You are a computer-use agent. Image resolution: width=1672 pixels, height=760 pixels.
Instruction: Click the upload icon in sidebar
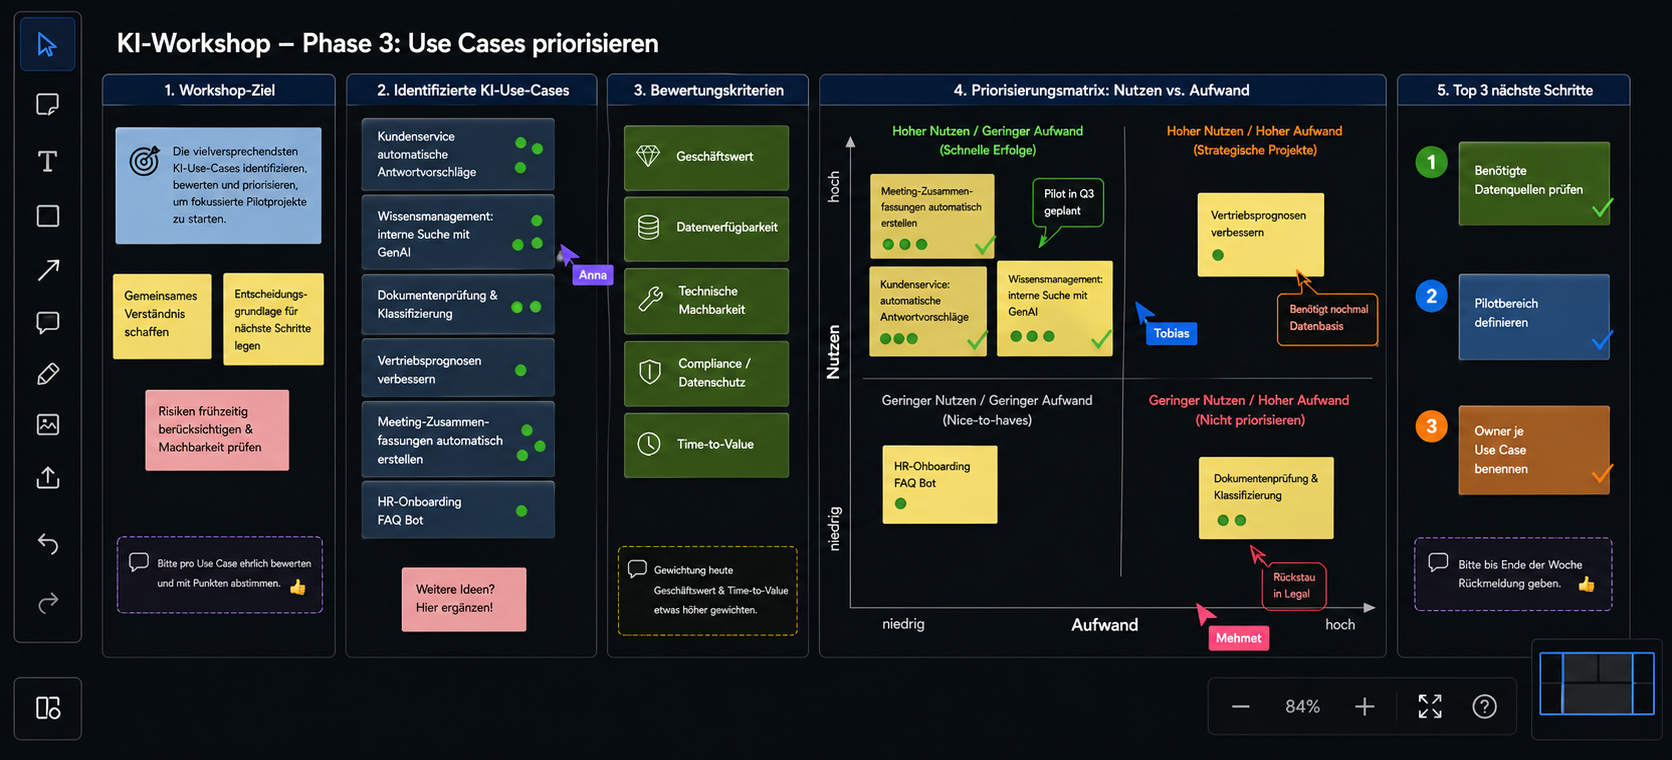[47, 478]
